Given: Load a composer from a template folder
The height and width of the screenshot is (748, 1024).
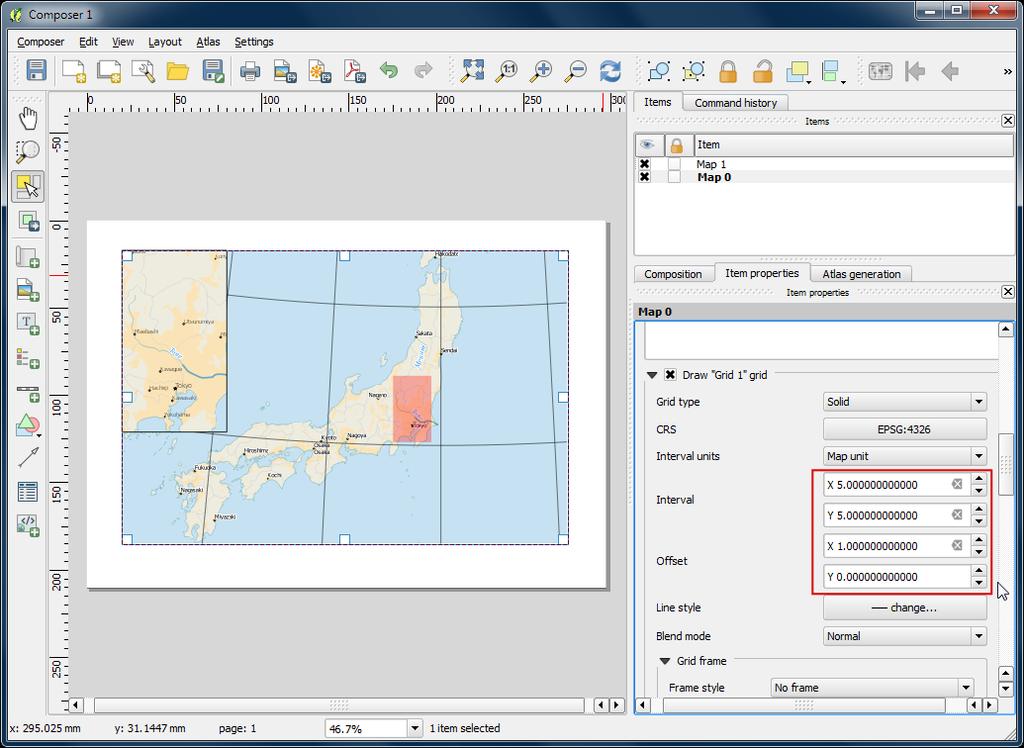Looking at the screenshot, I should (178, 71).
